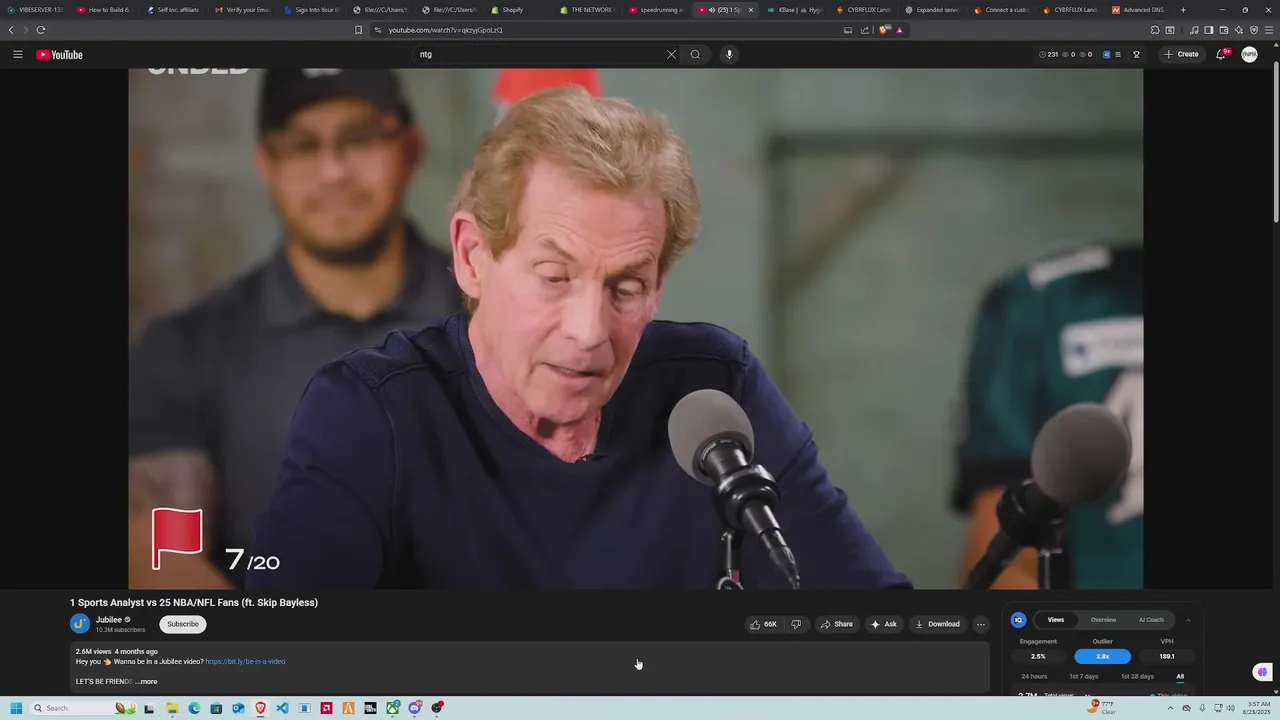Viewport: 1280px width, 720px height.
Task: Click the Download button
Action: [x=937, y=624]
